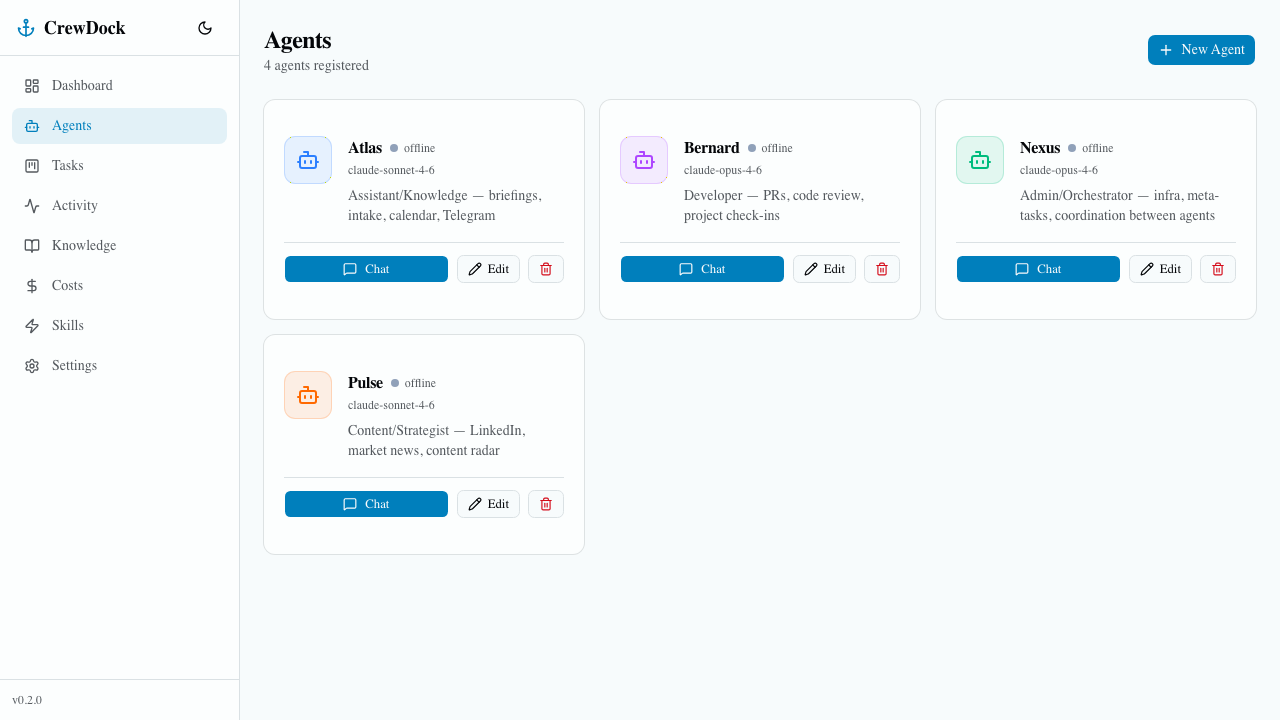
Task: Click Atlas claude-sonnet-4-6 model label
Action: point(391,170)
